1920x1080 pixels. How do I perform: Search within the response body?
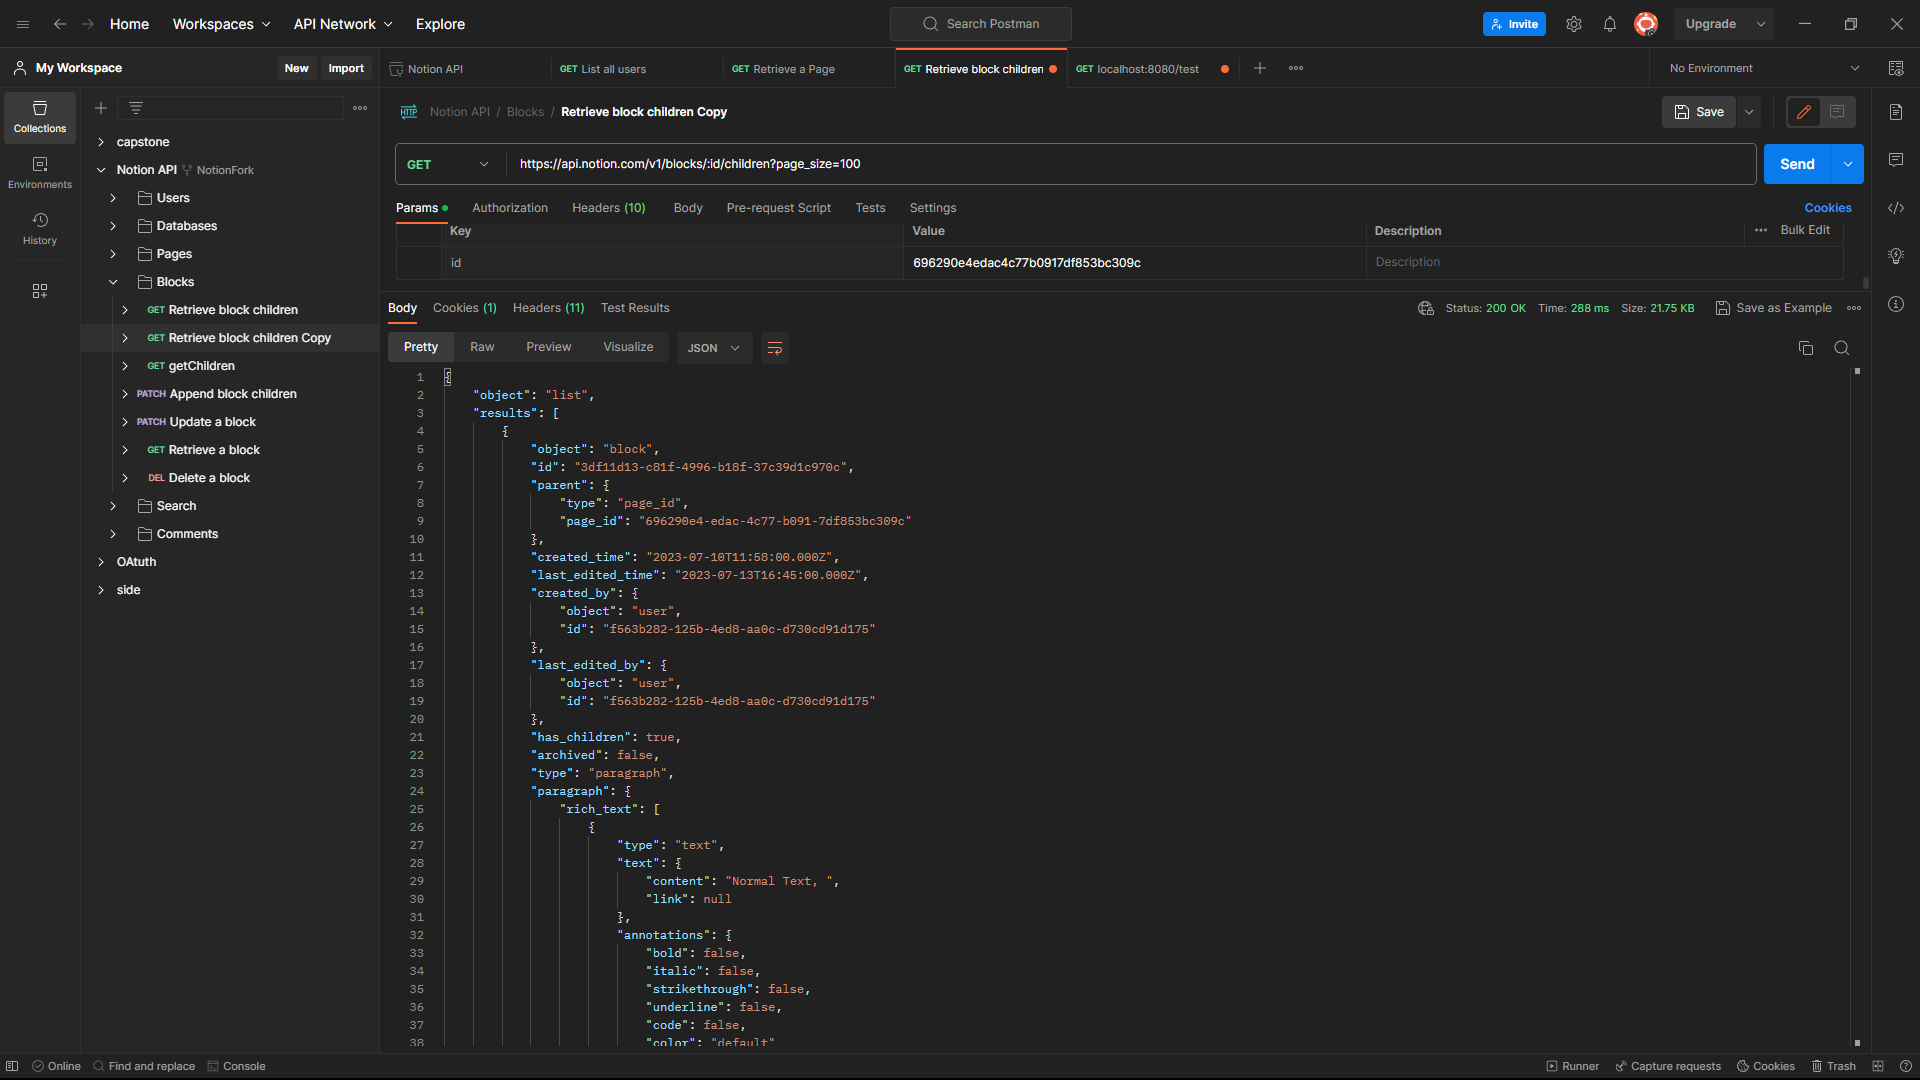[1841, 348]
